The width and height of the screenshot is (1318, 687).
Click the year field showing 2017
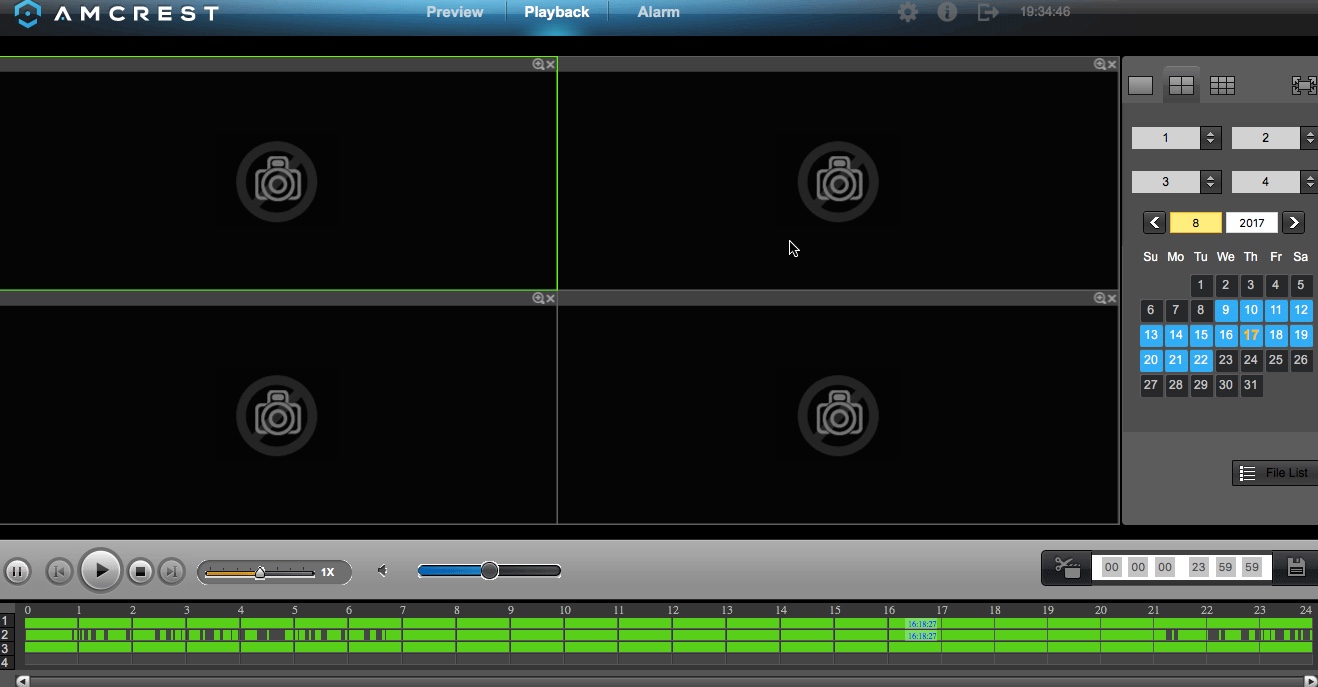1252,223
